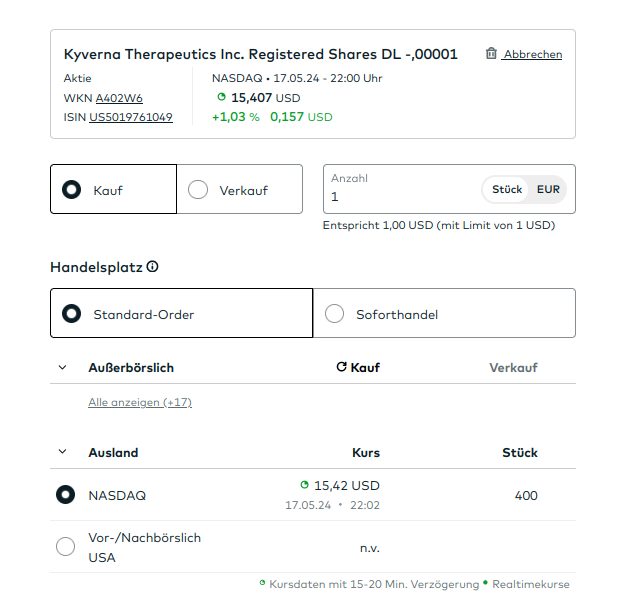The image size is (626, 603).
Task: Collapse the Ausland section chevron
Action: [62, 453]
